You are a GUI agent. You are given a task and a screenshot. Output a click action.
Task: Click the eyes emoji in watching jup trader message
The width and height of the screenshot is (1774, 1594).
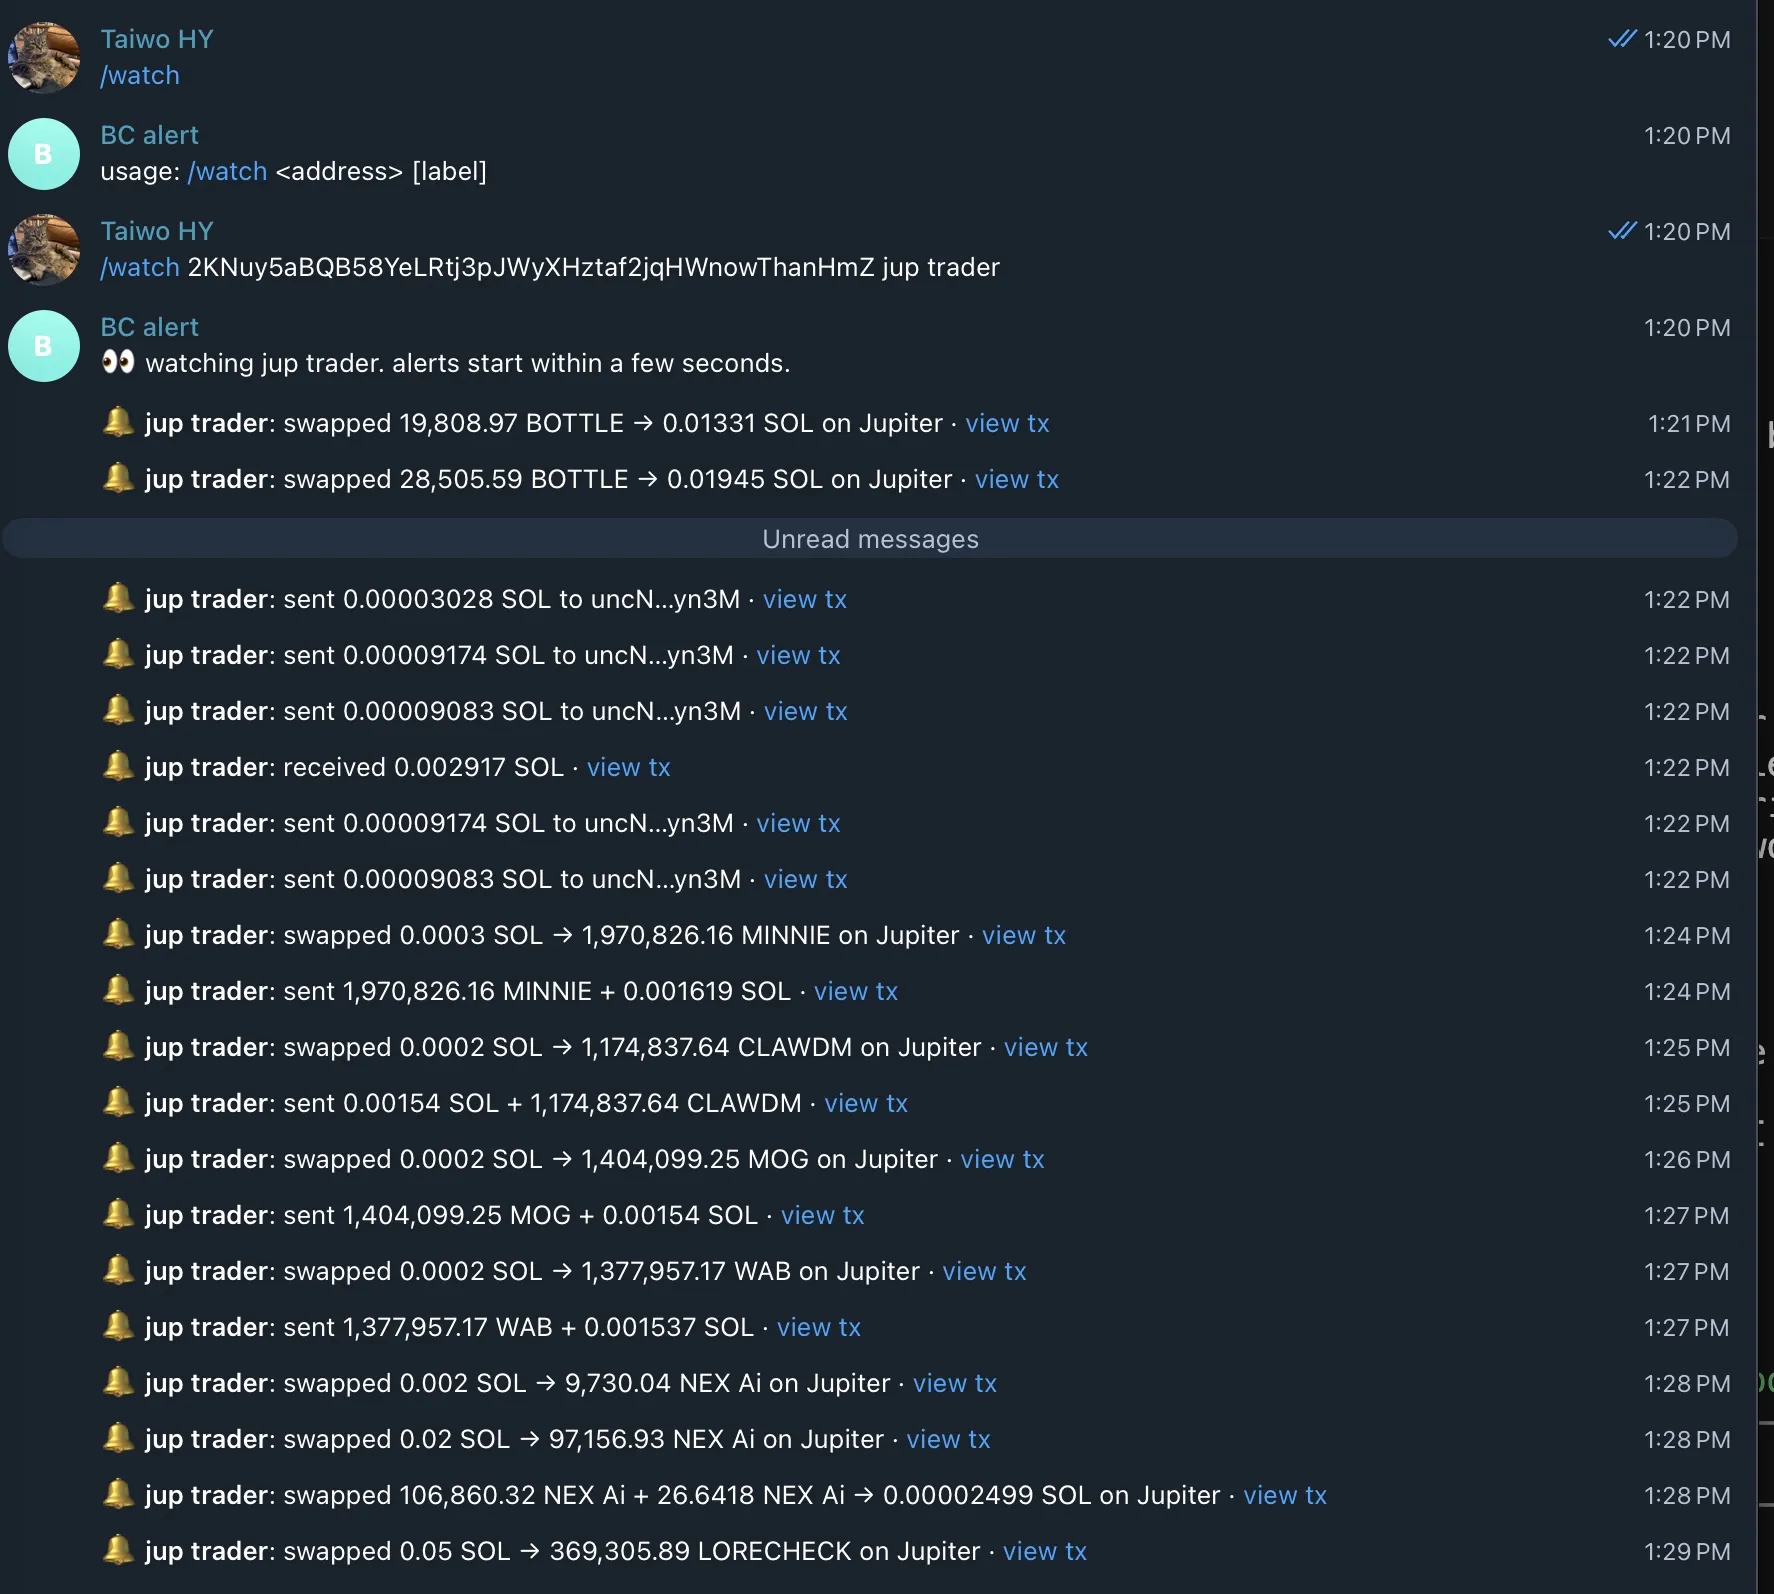[x=118, y=362]
